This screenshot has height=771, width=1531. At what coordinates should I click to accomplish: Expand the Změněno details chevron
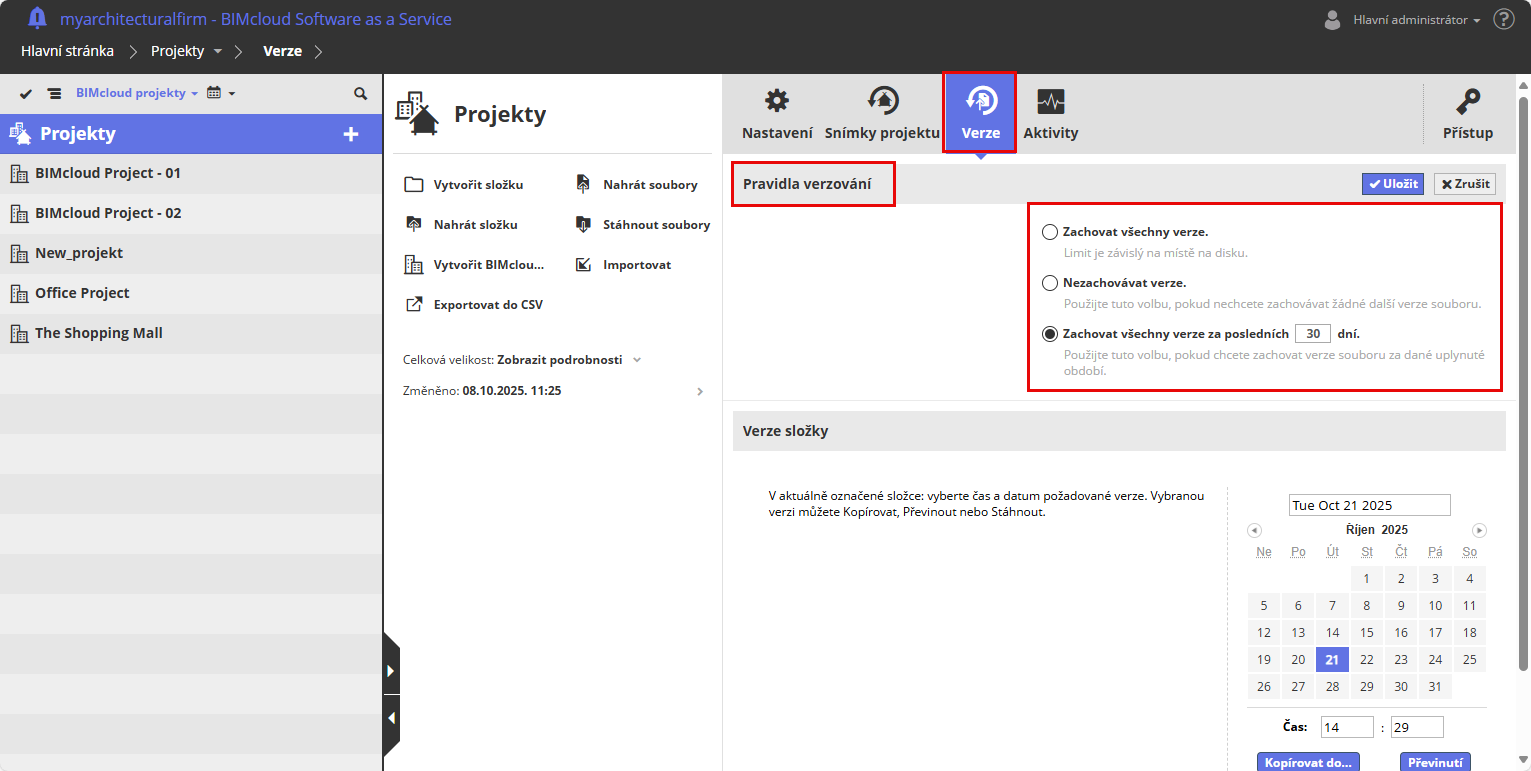pyautogui.click(x=699, y=392)
